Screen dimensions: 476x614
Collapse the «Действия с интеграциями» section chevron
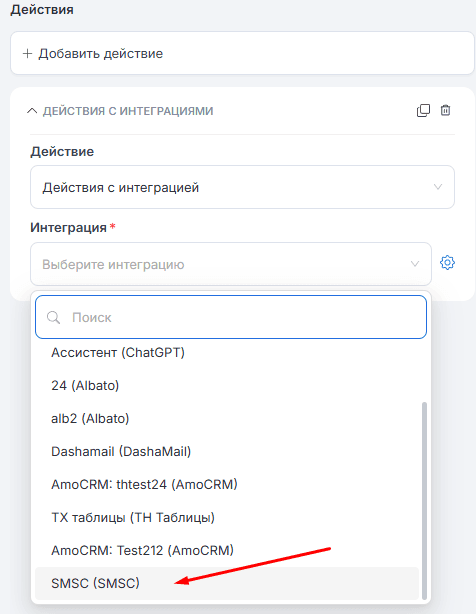click(x=32, y=111)
